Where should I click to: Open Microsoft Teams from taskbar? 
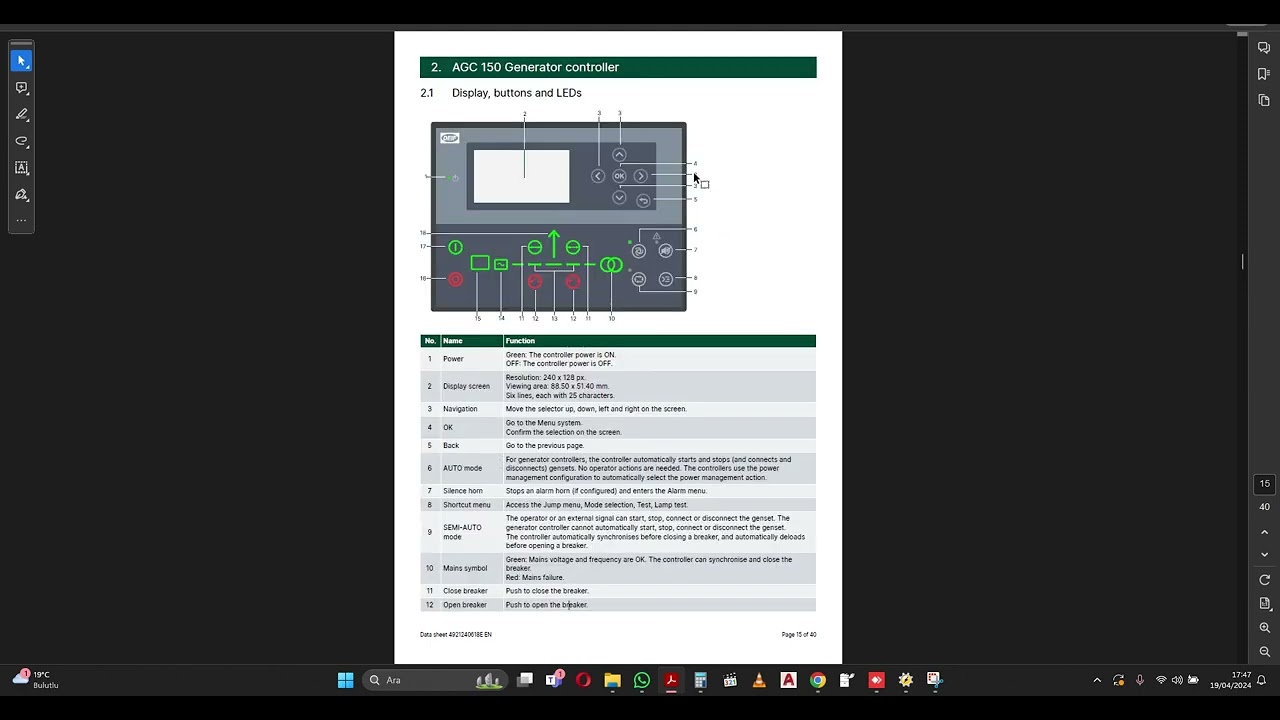pos(554,680)
